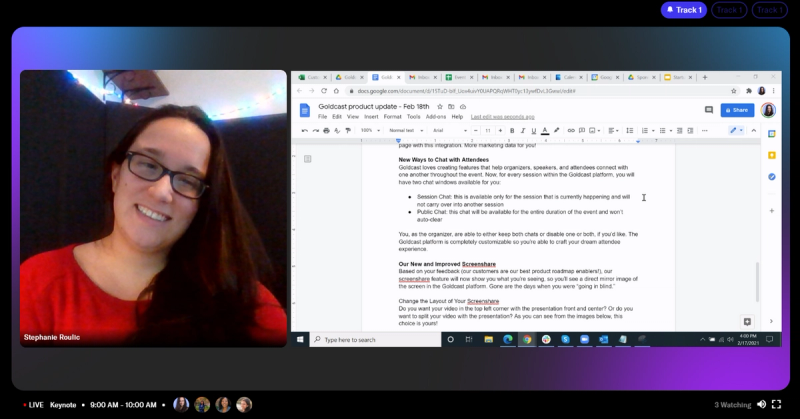Screen dimensions: 800x419
Task: Show document outline icon at left margin
Action: 308,159
